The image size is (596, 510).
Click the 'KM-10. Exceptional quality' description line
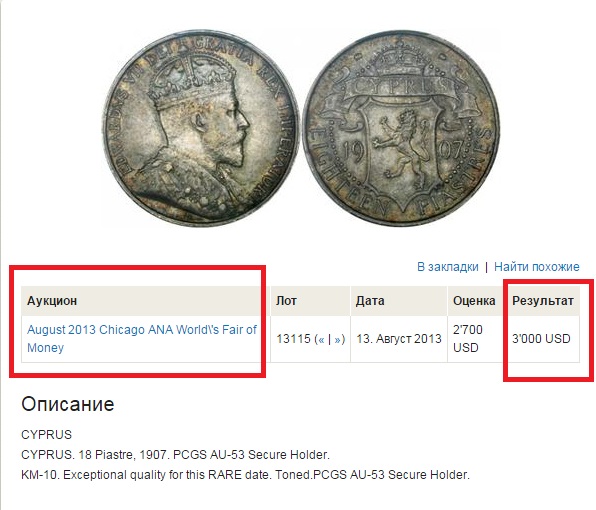(246, 475)
